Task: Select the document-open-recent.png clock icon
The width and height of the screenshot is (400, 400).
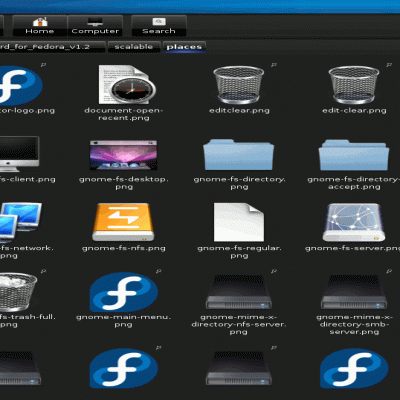Action: tap(127, 84)
